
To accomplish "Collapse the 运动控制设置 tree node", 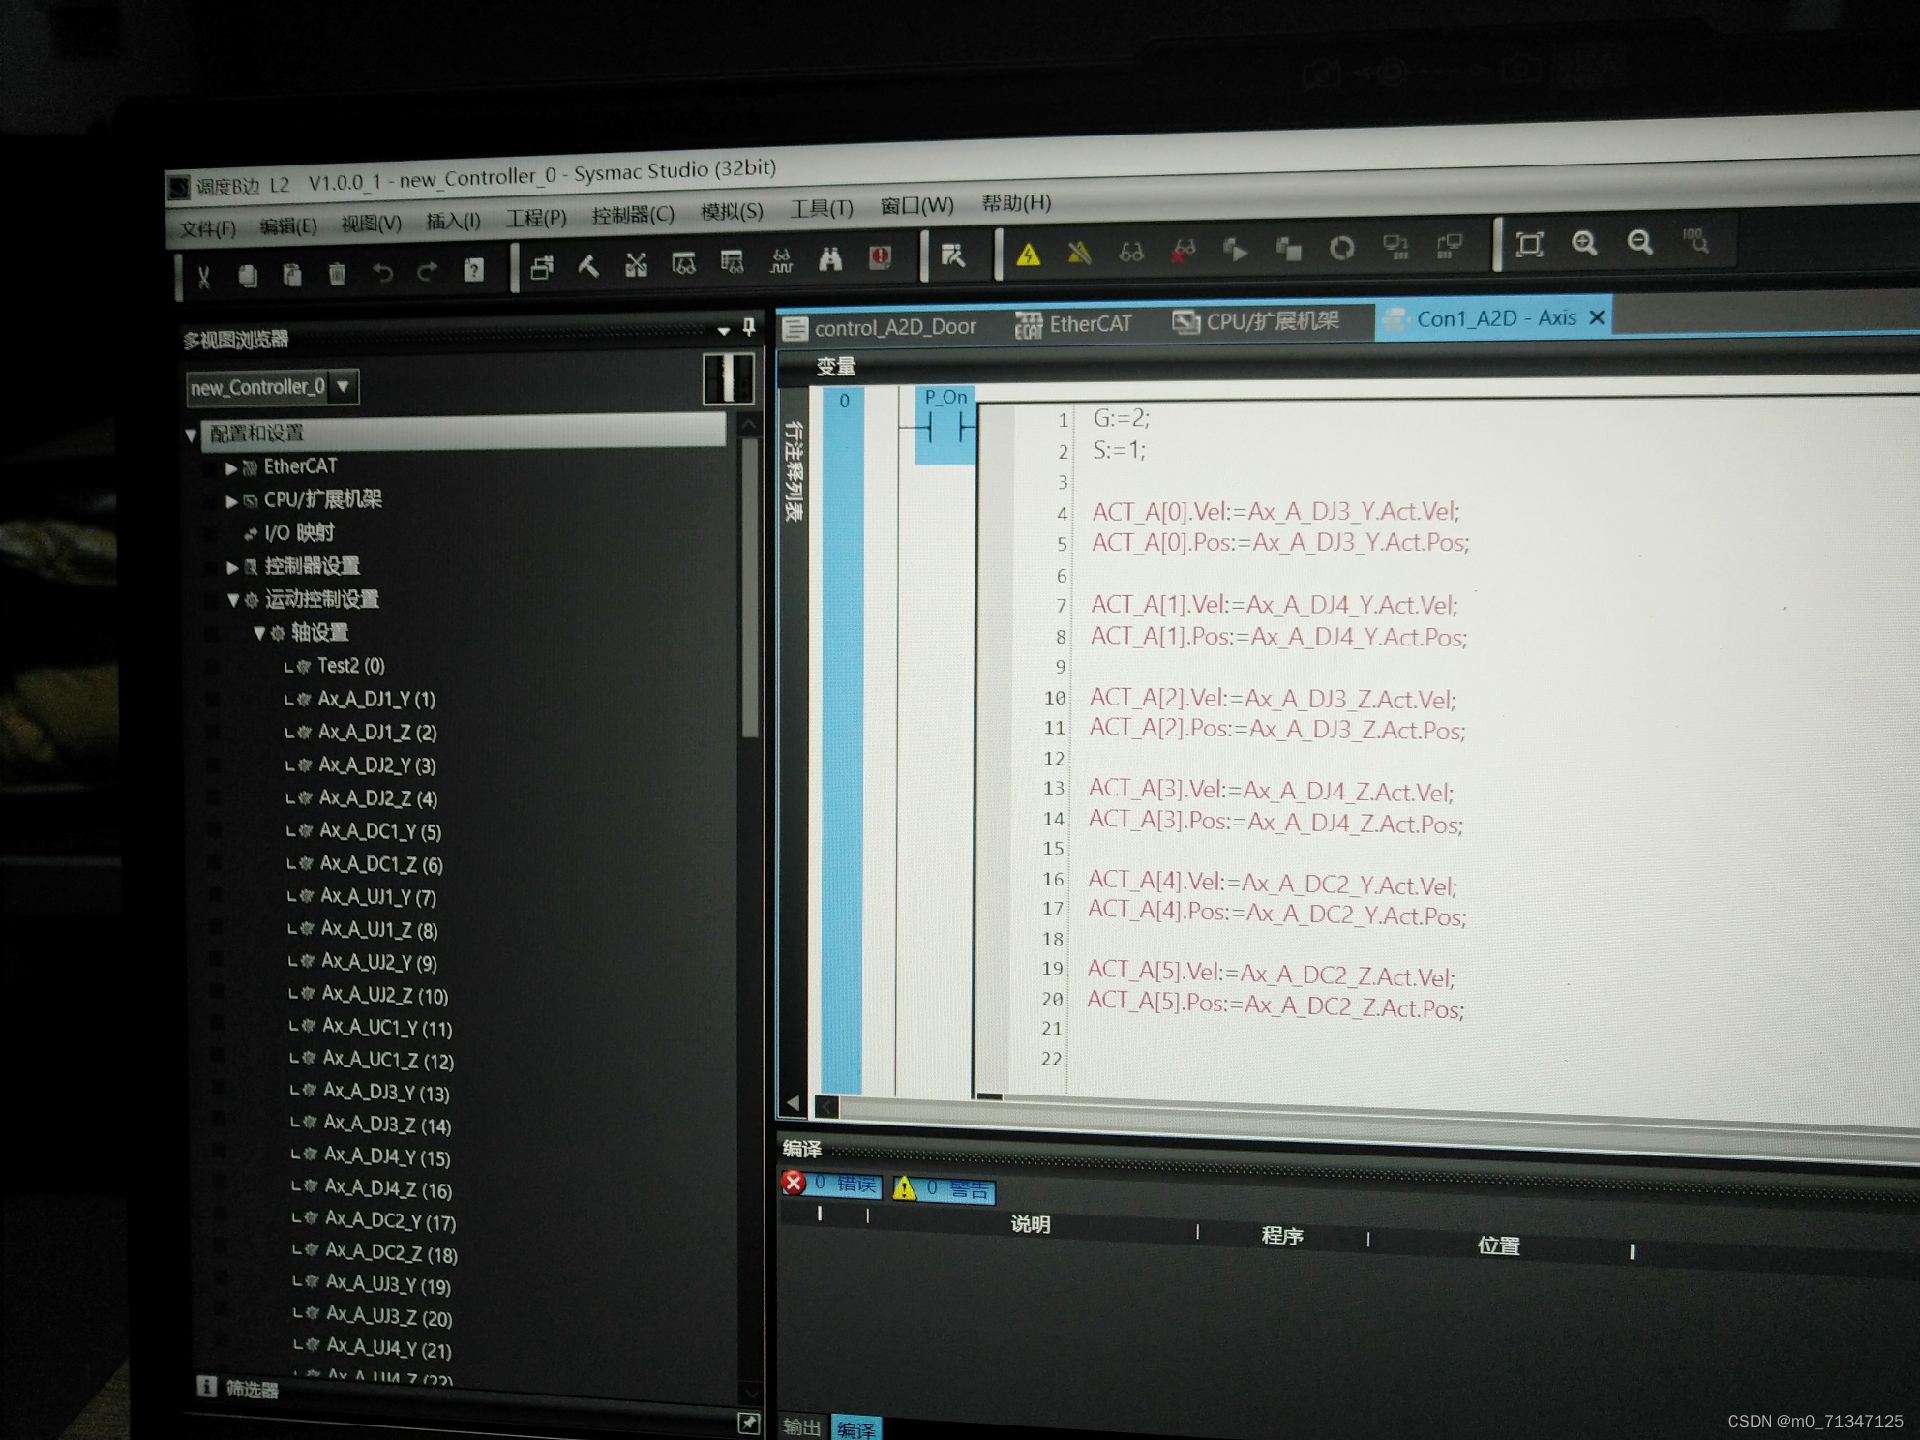I will tap(232, 600).
